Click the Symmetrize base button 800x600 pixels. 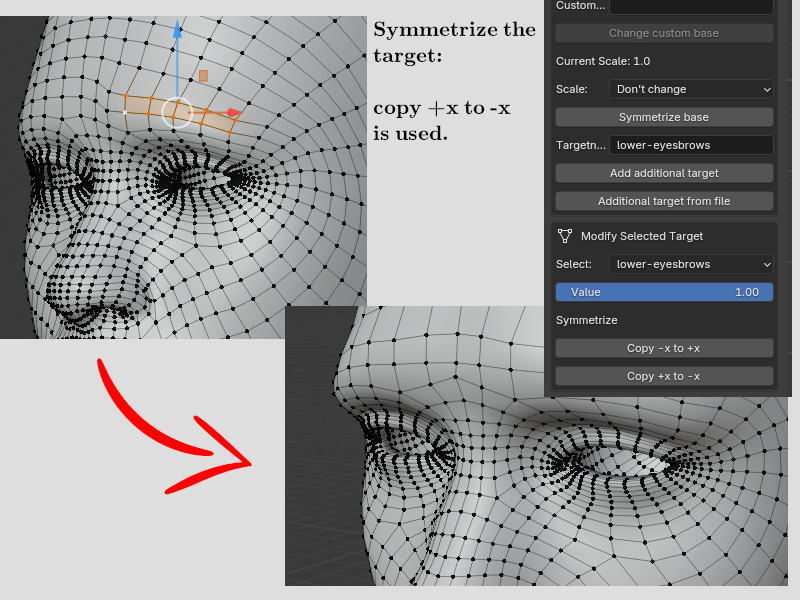pyautogui.click(x=664, y=117)
